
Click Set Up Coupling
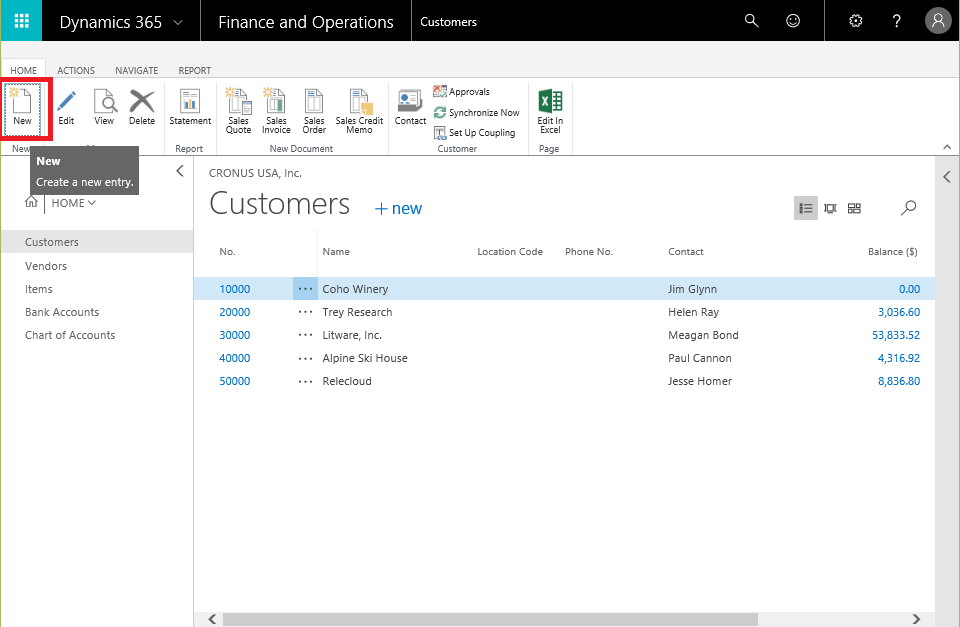pos(474,133)
